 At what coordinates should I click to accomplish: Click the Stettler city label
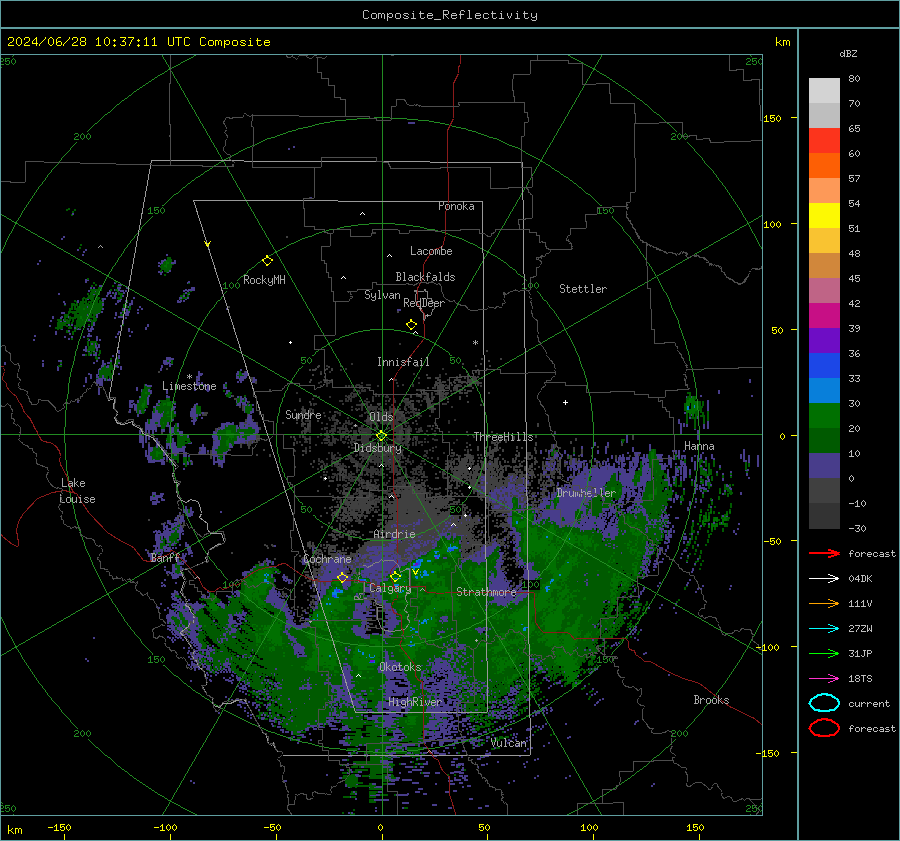(x=583, y=289)
